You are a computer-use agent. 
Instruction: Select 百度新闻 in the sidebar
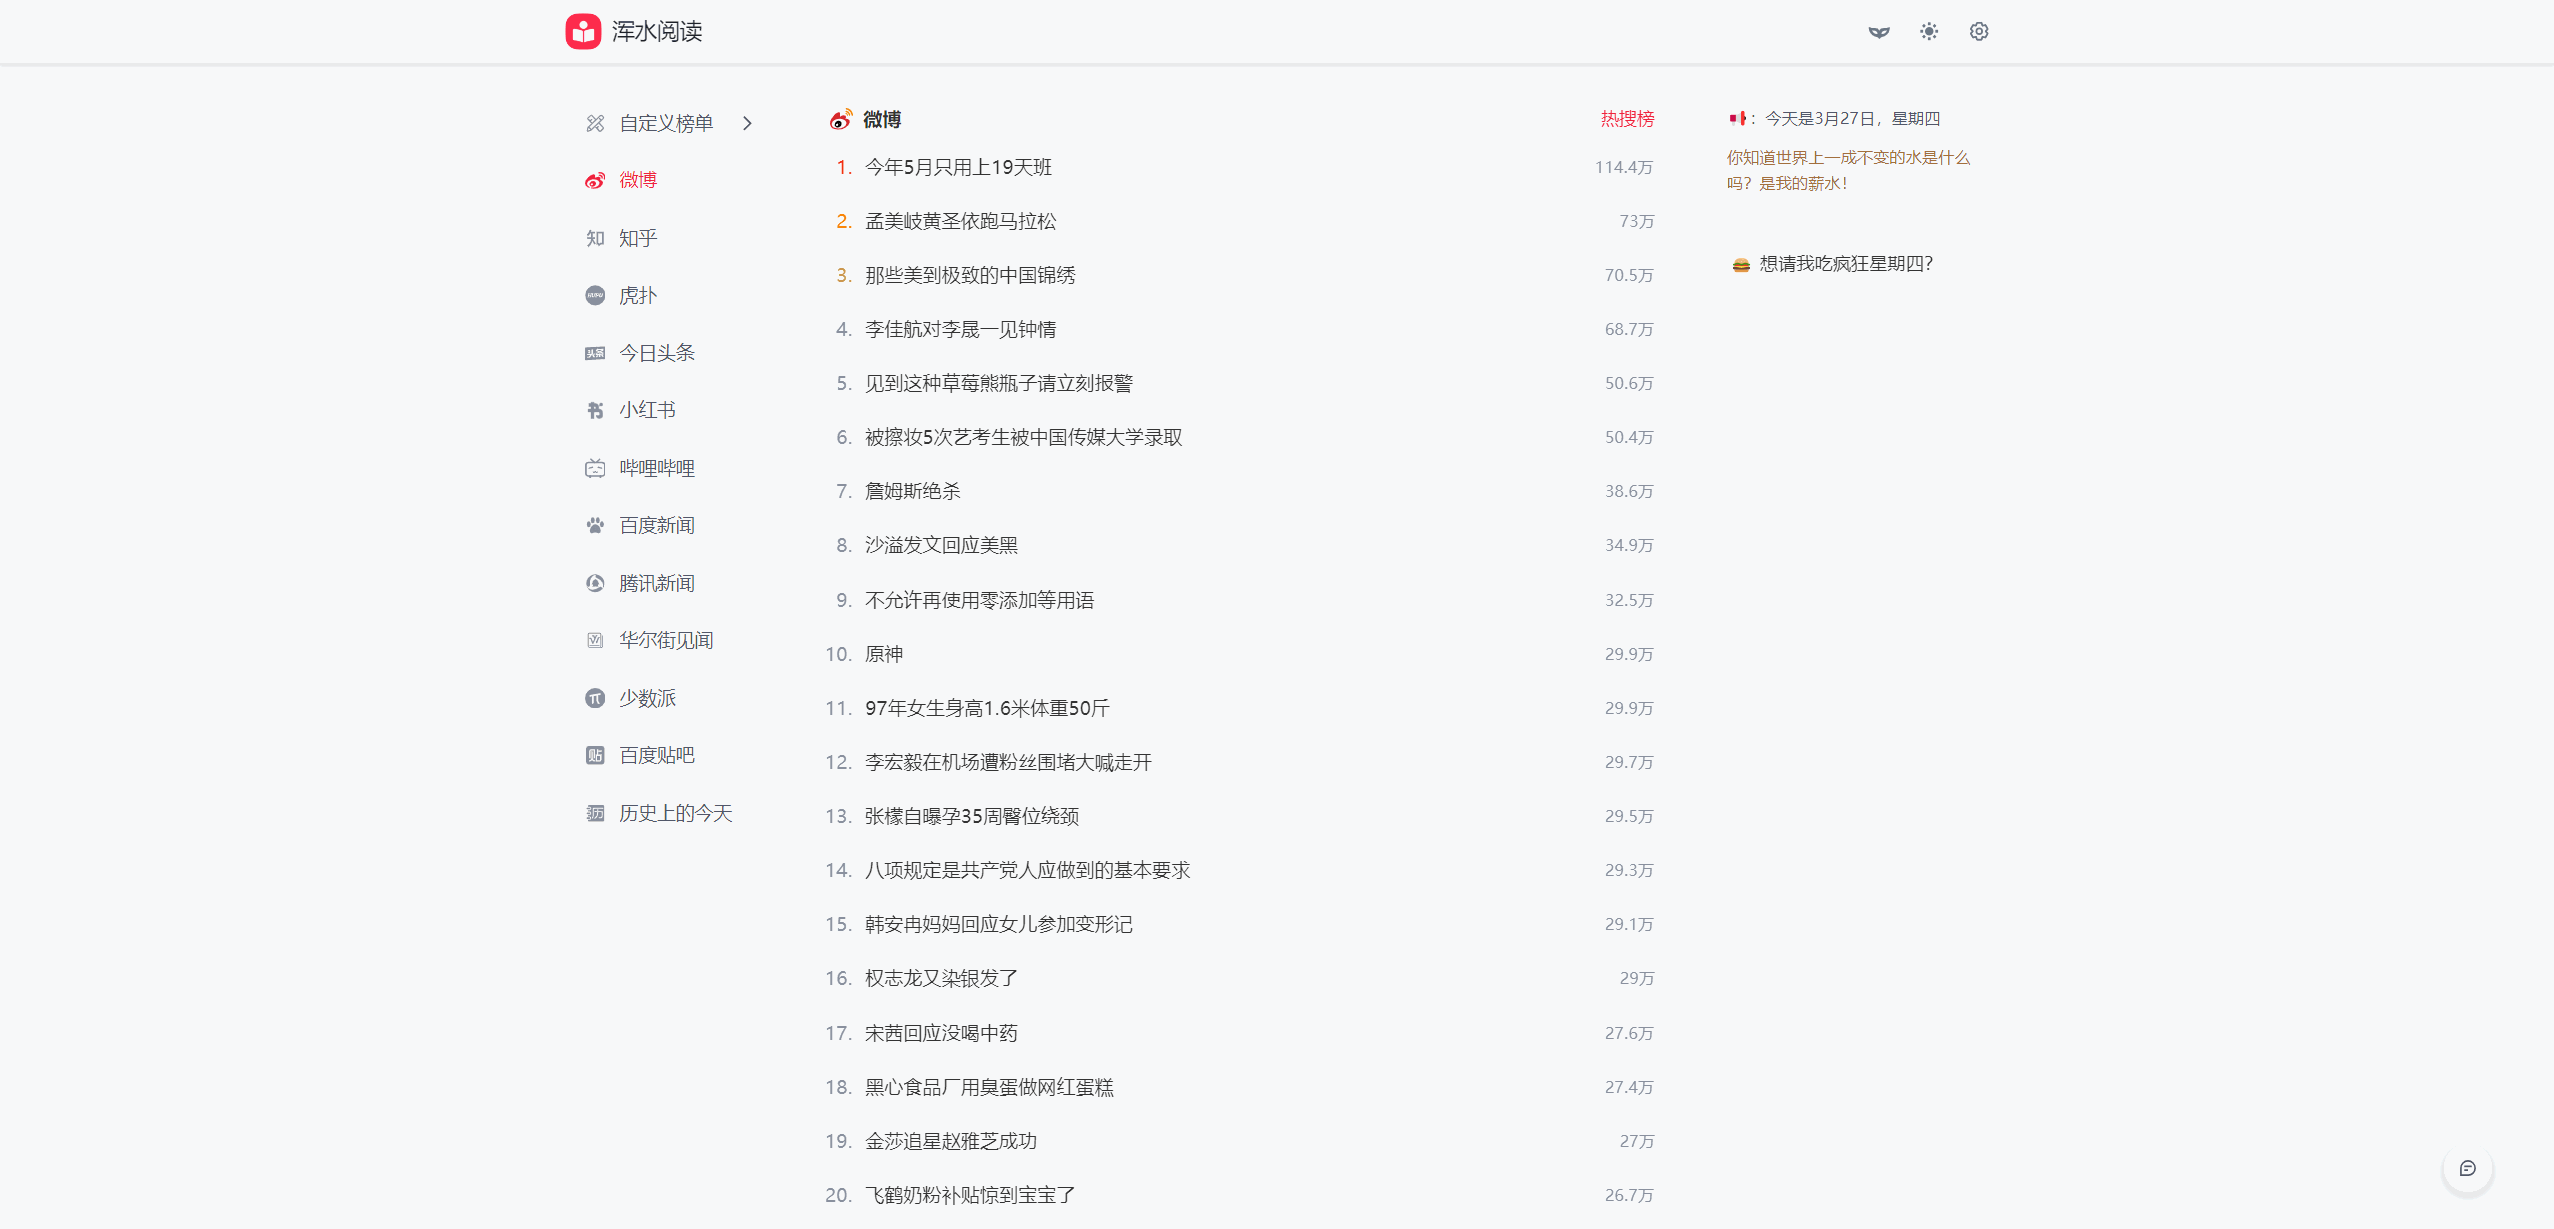(x=656, y=525)
